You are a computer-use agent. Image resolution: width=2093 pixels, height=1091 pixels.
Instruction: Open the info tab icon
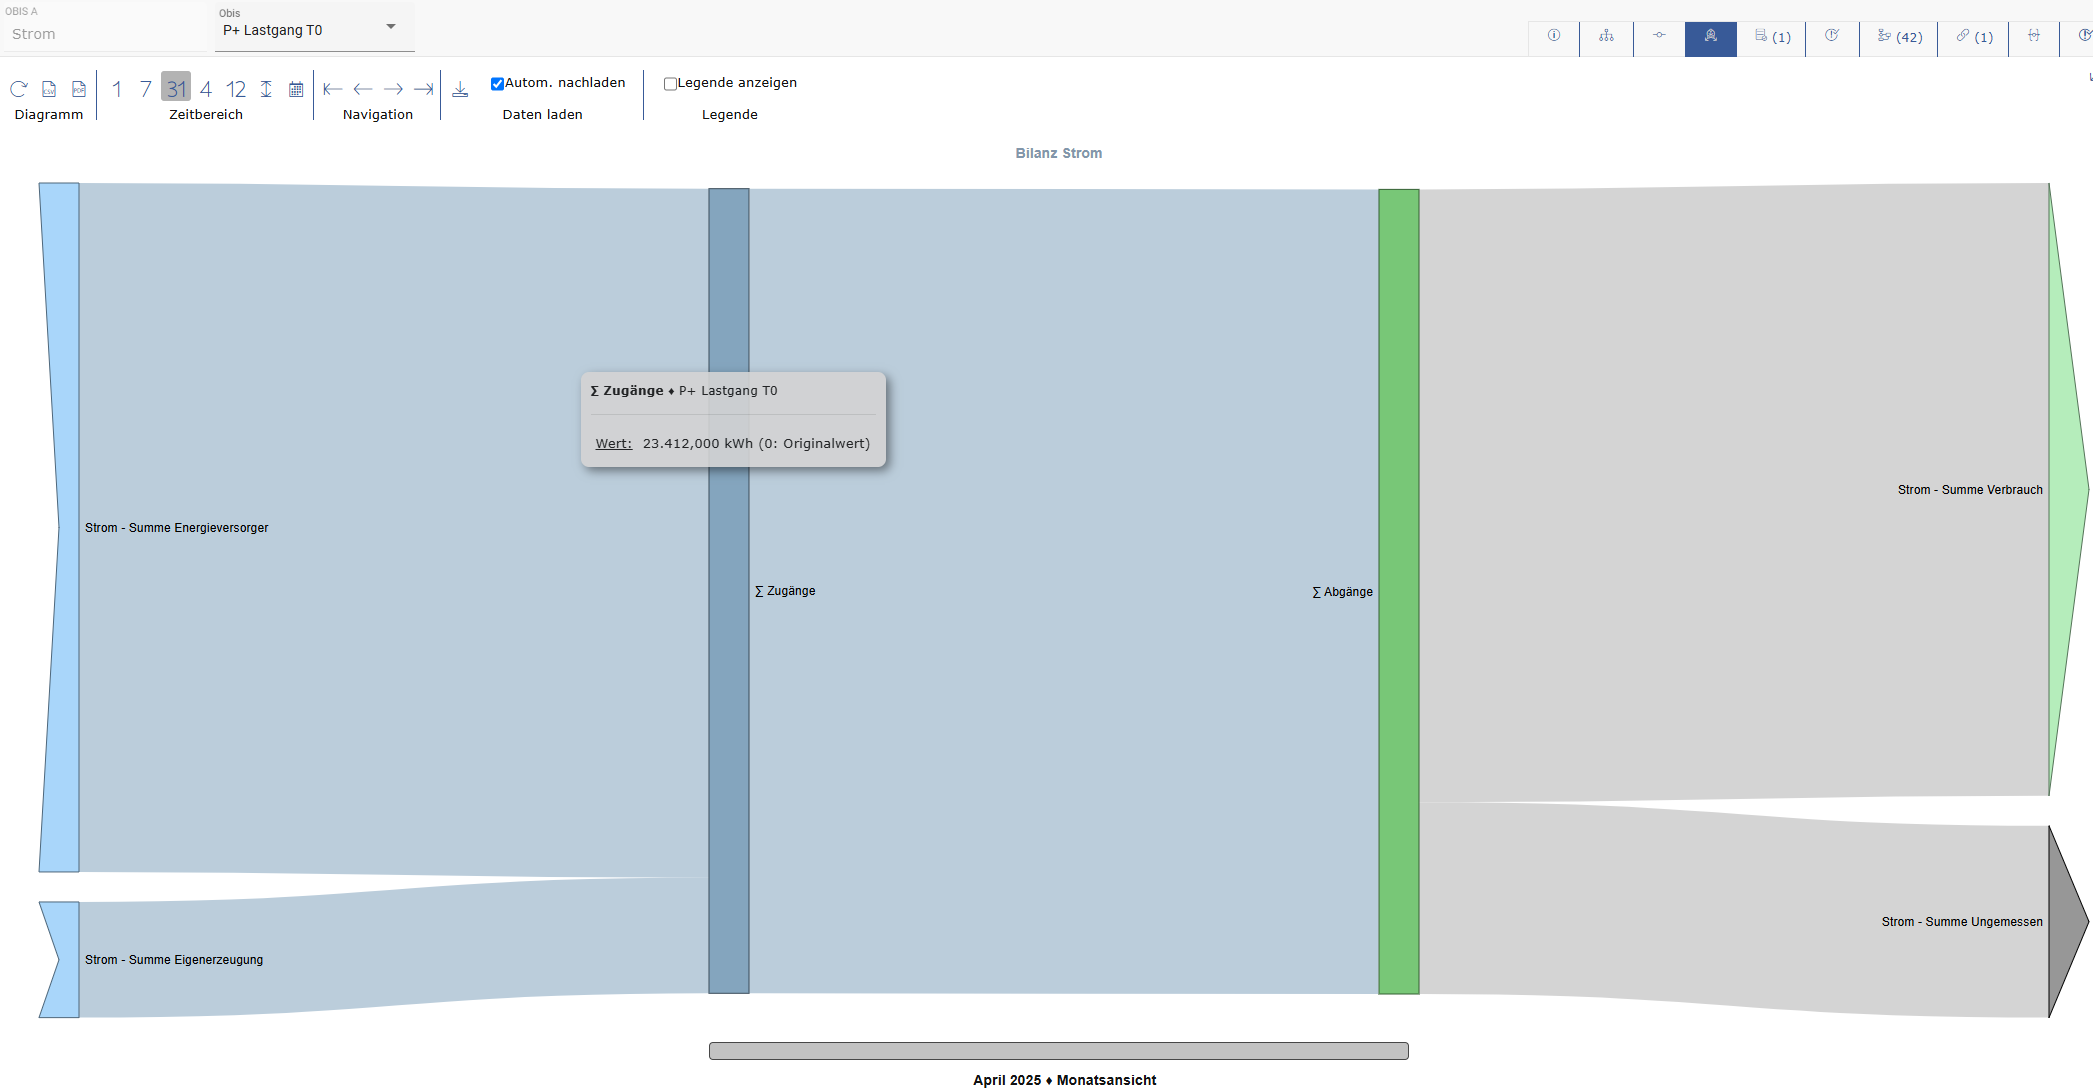tap(1554, 36)
